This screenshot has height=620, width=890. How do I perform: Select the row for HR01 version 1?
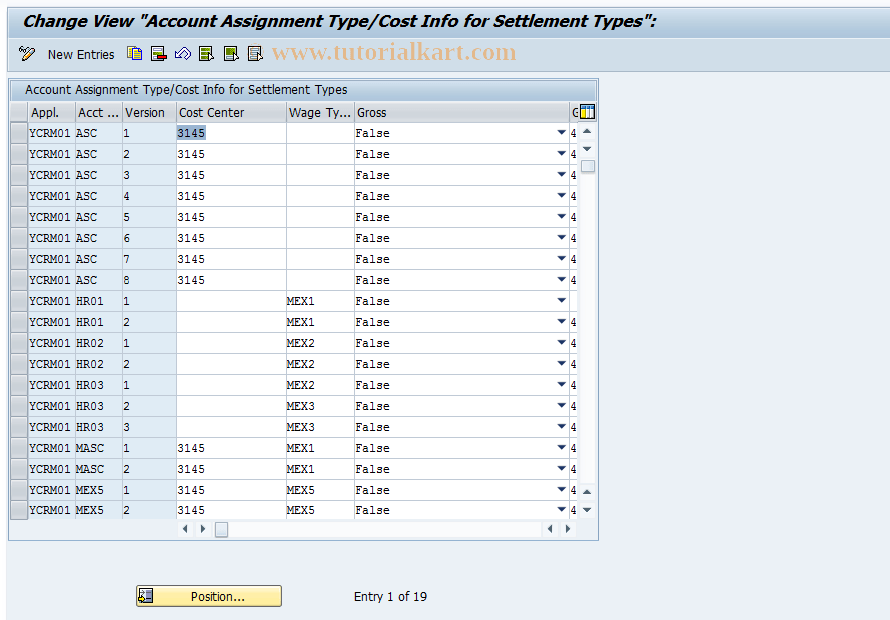point(17,301)
